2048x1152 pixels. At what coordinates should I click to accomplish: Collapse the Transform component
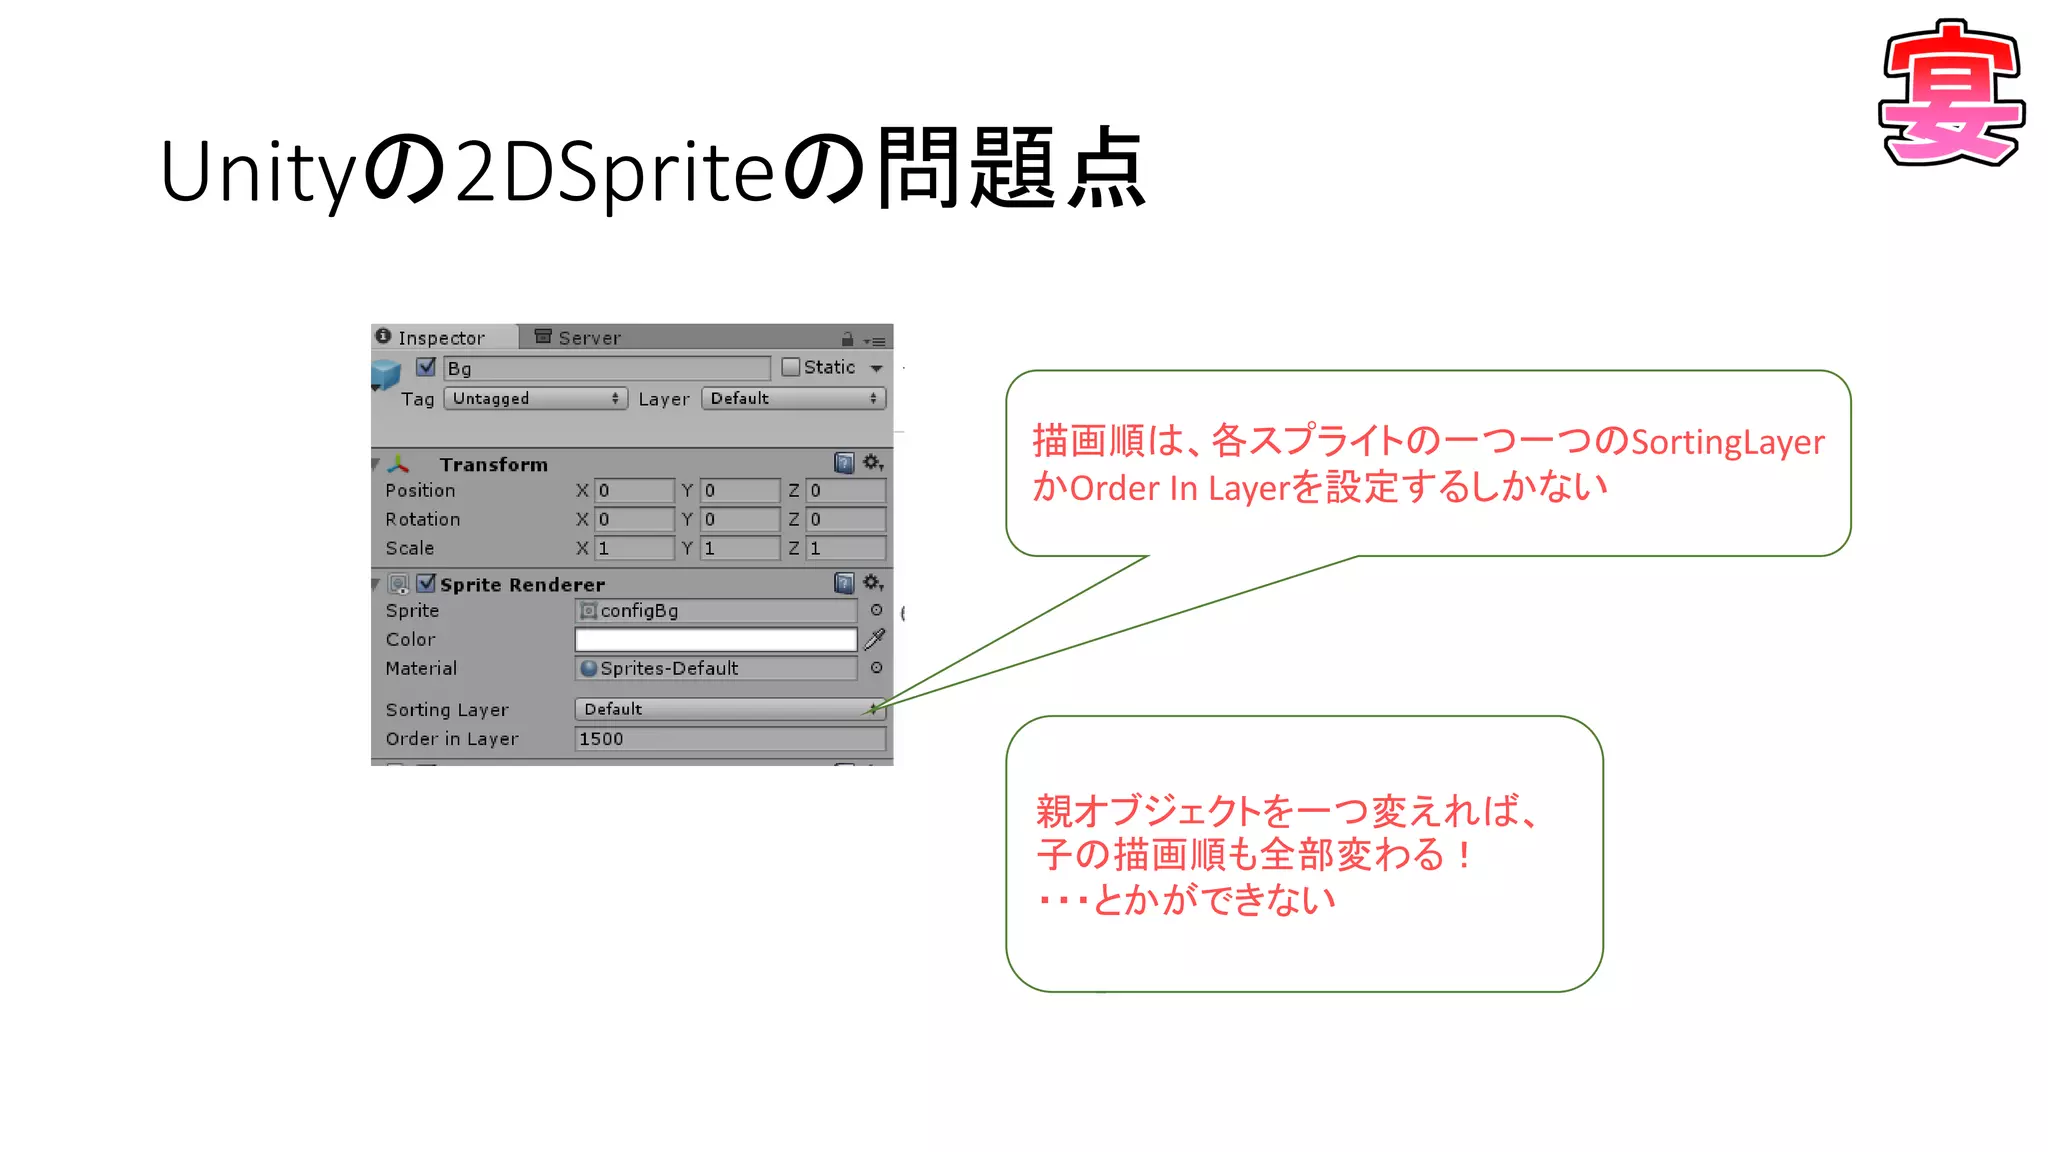point(376,464)
